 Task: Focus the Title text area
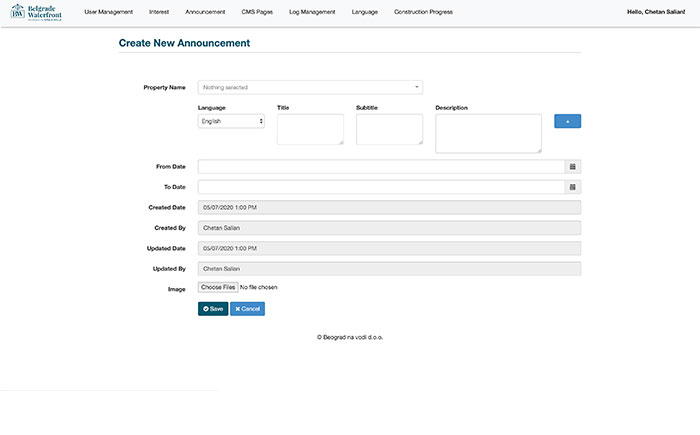tap(310, 130)
